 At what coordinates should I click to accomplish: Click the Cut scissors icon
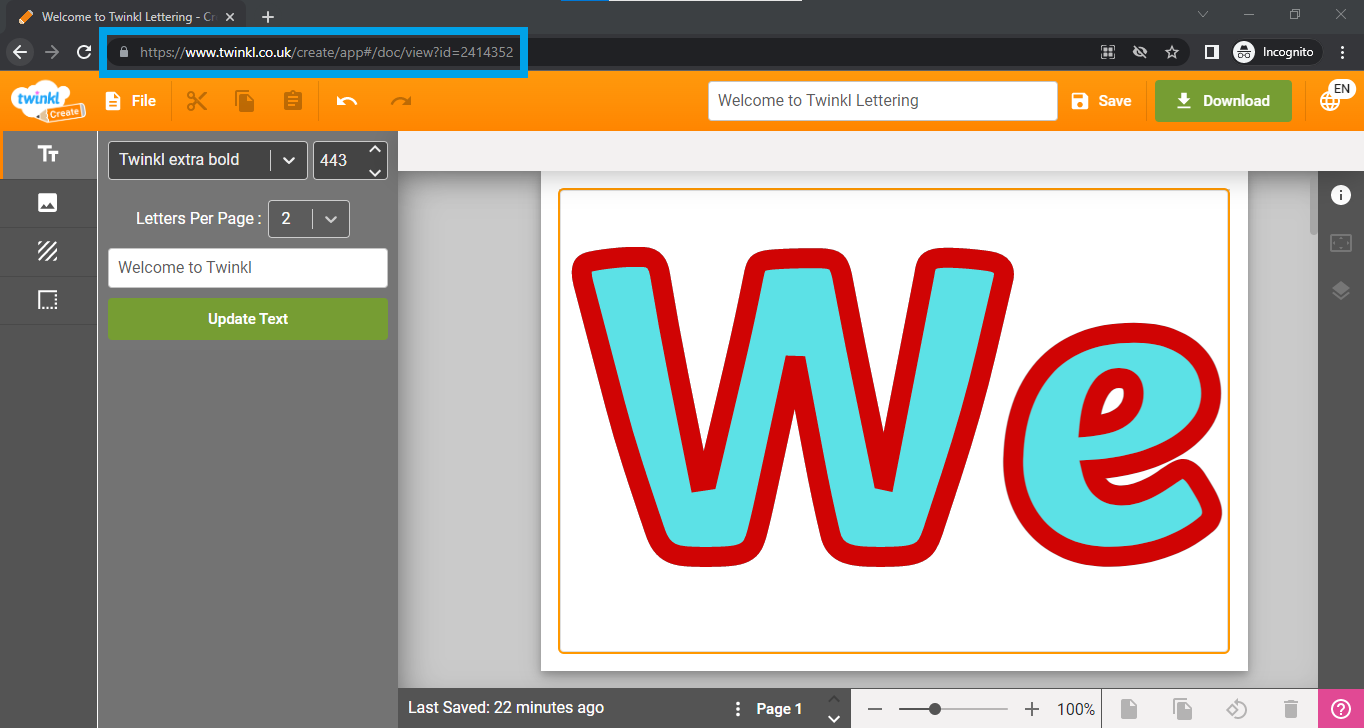(197, 101)
